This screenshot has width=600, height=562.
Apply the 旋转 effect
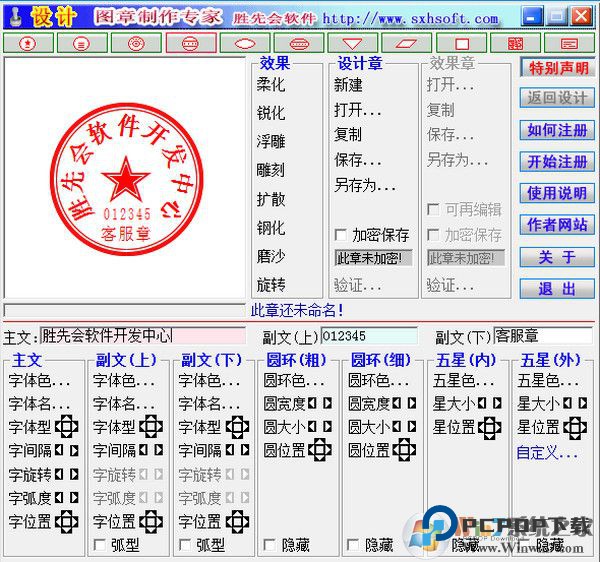pos(271,285)
